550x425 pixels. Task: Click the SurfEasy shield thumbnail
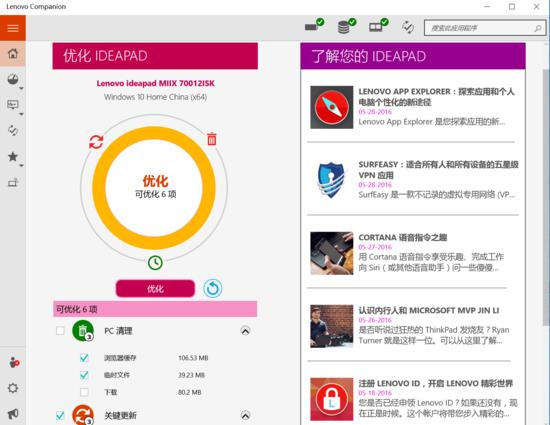coord(332,180)
